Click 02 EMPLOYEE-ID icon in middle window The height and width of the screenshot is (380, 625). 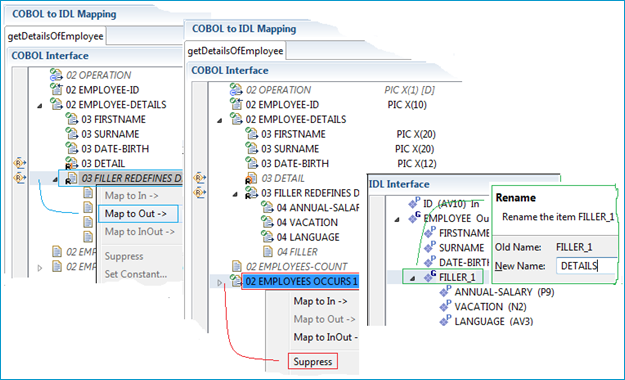tap(236, 104)
